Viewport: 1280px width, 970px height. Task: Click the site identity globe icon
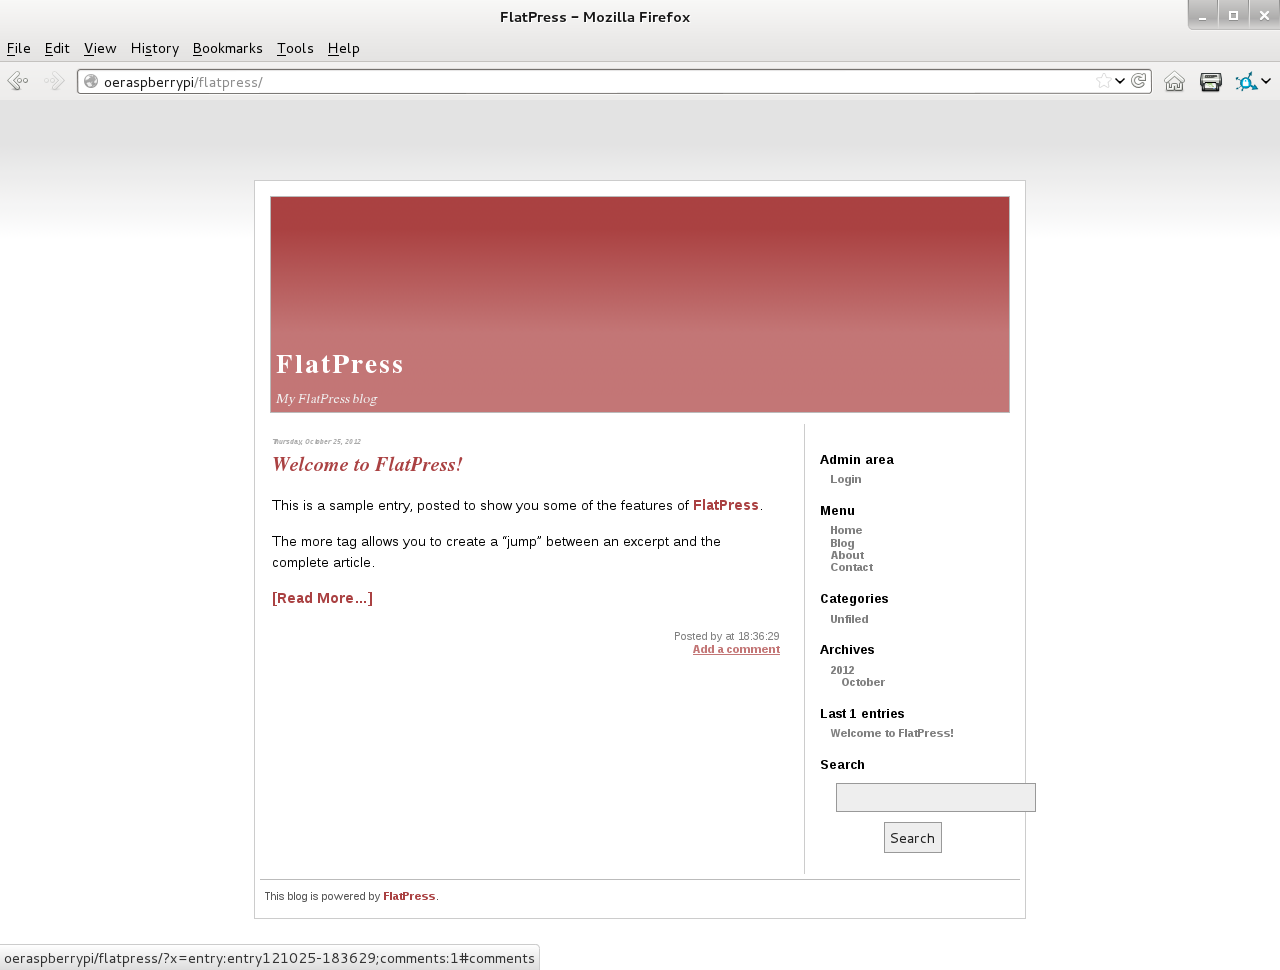[89, 81]
